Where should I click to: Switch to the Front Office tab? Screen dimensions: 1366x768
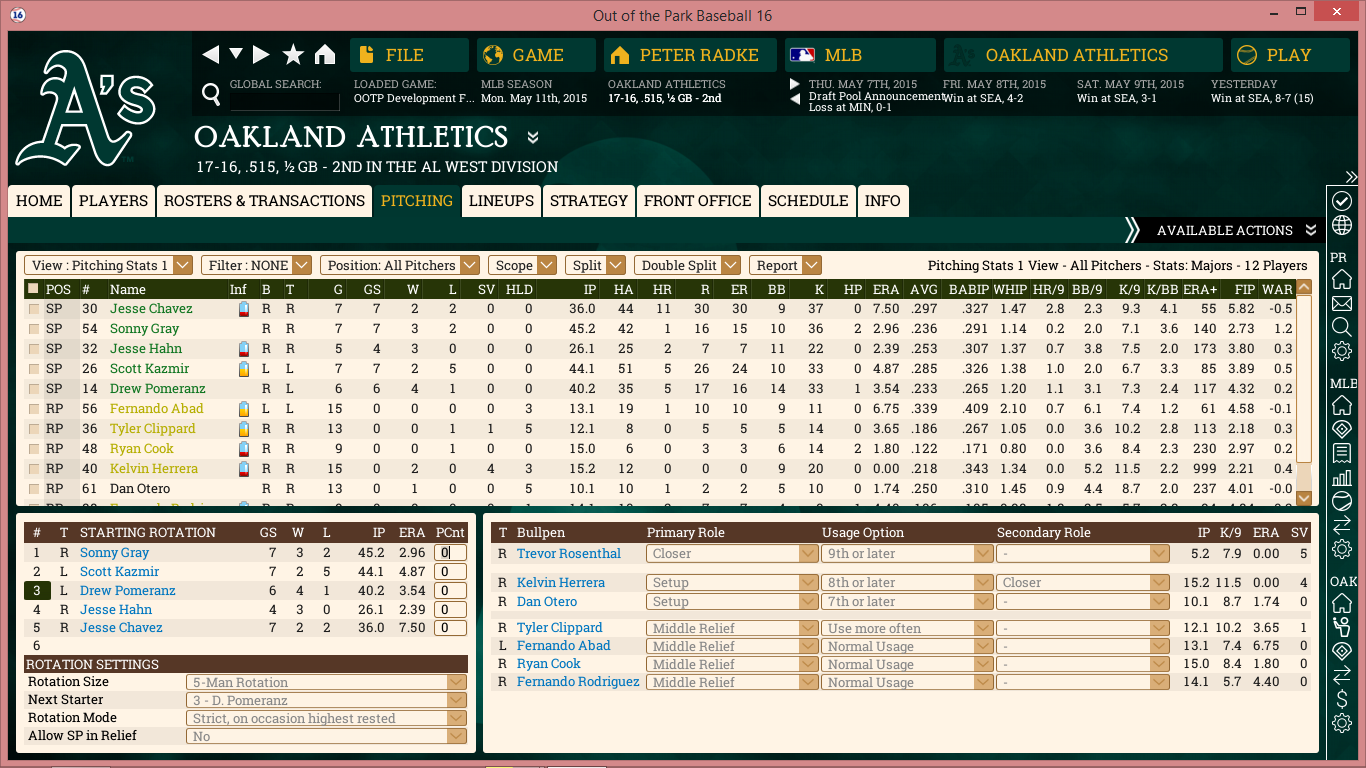point(698,201)
